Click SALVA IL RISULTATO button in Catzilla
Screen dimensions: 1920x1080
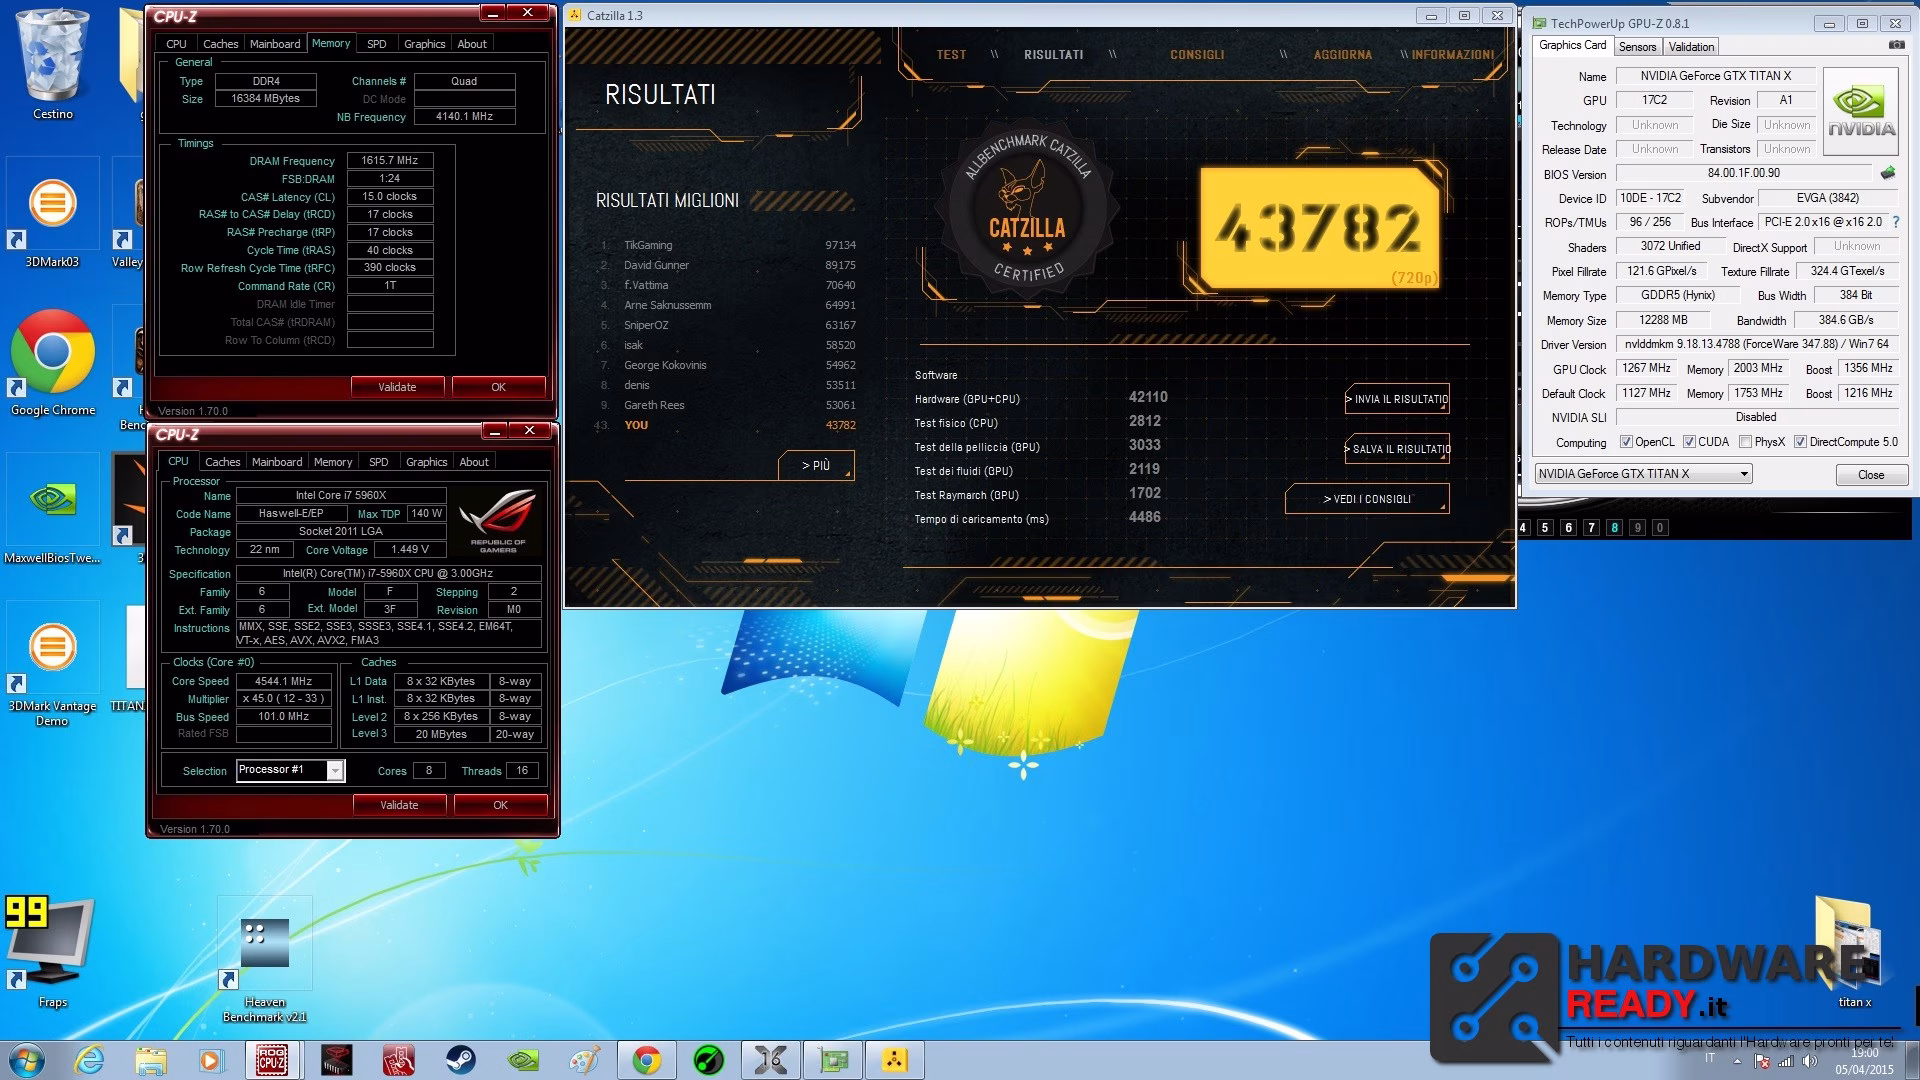tap(1397, 449)
